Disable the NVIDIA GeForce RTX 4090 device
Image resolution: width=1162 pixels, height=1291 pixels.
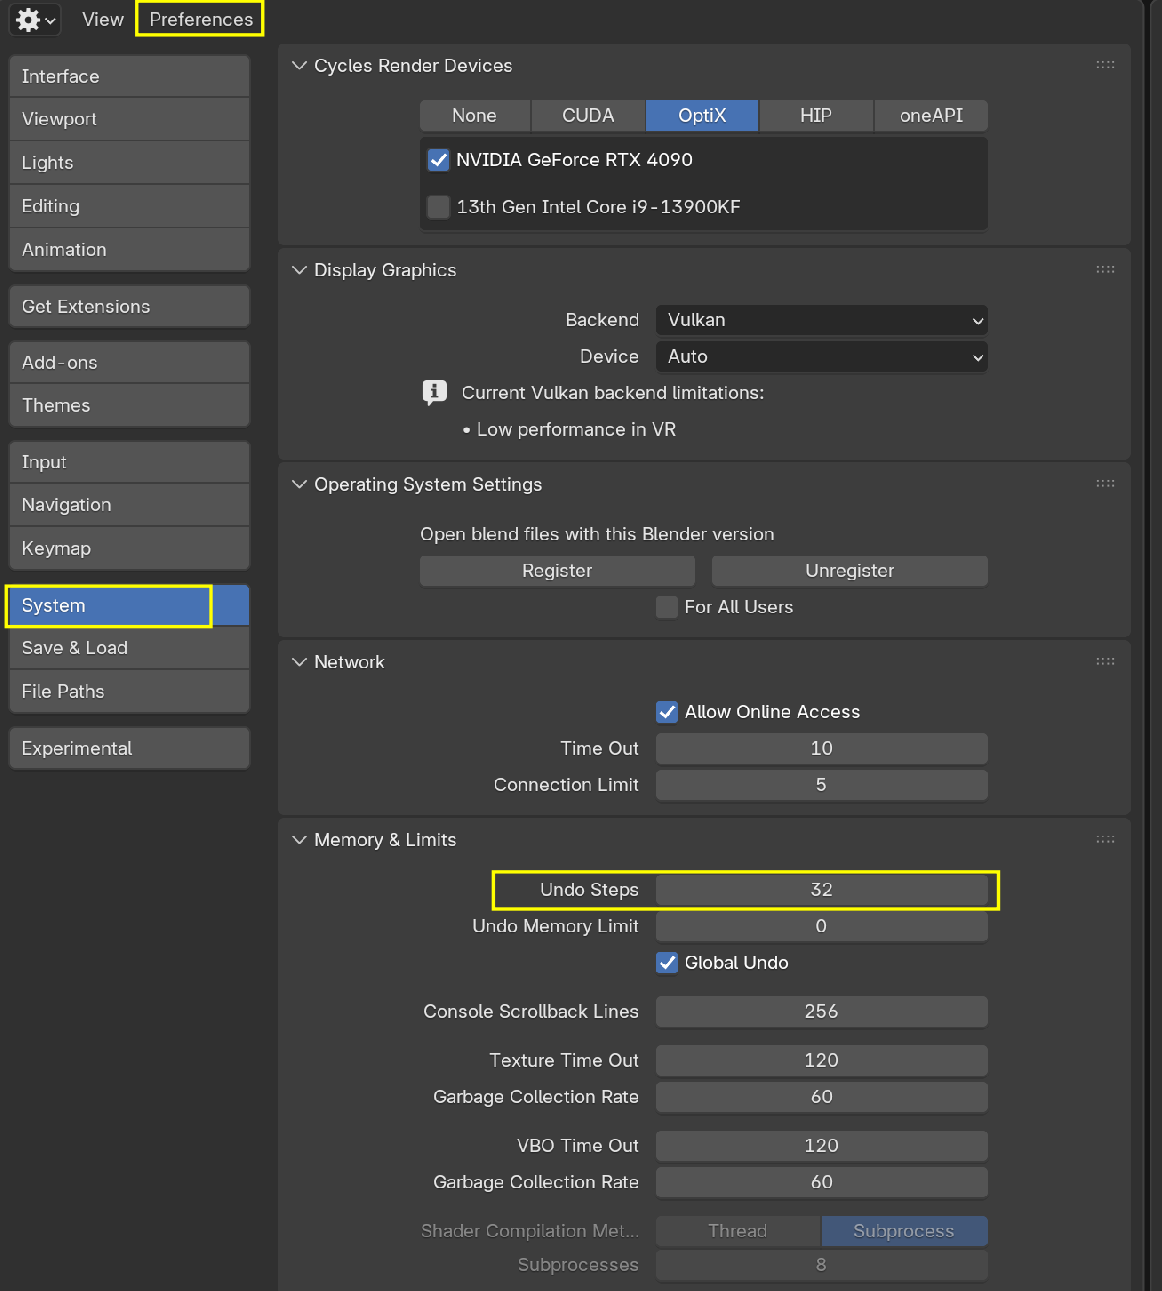[438, 160]
